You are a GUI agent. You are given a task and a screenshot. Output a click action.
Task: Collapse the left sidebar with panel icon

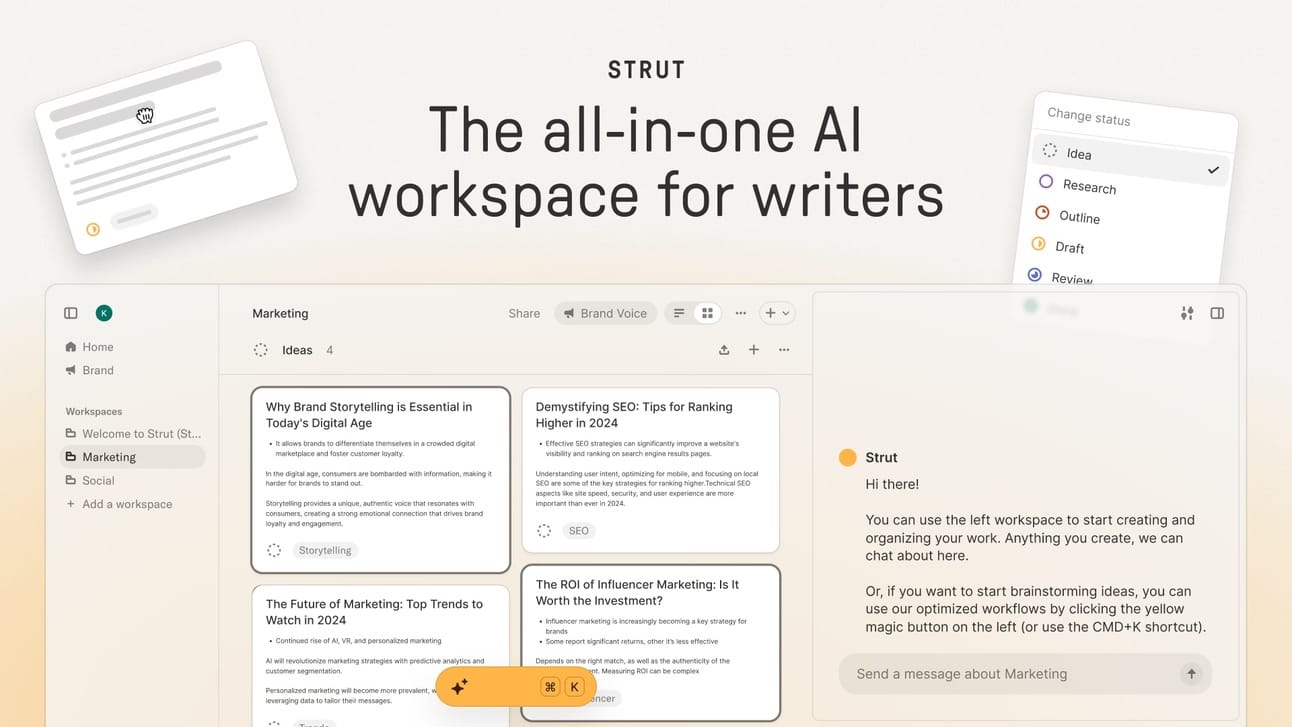tap(70, 313)
